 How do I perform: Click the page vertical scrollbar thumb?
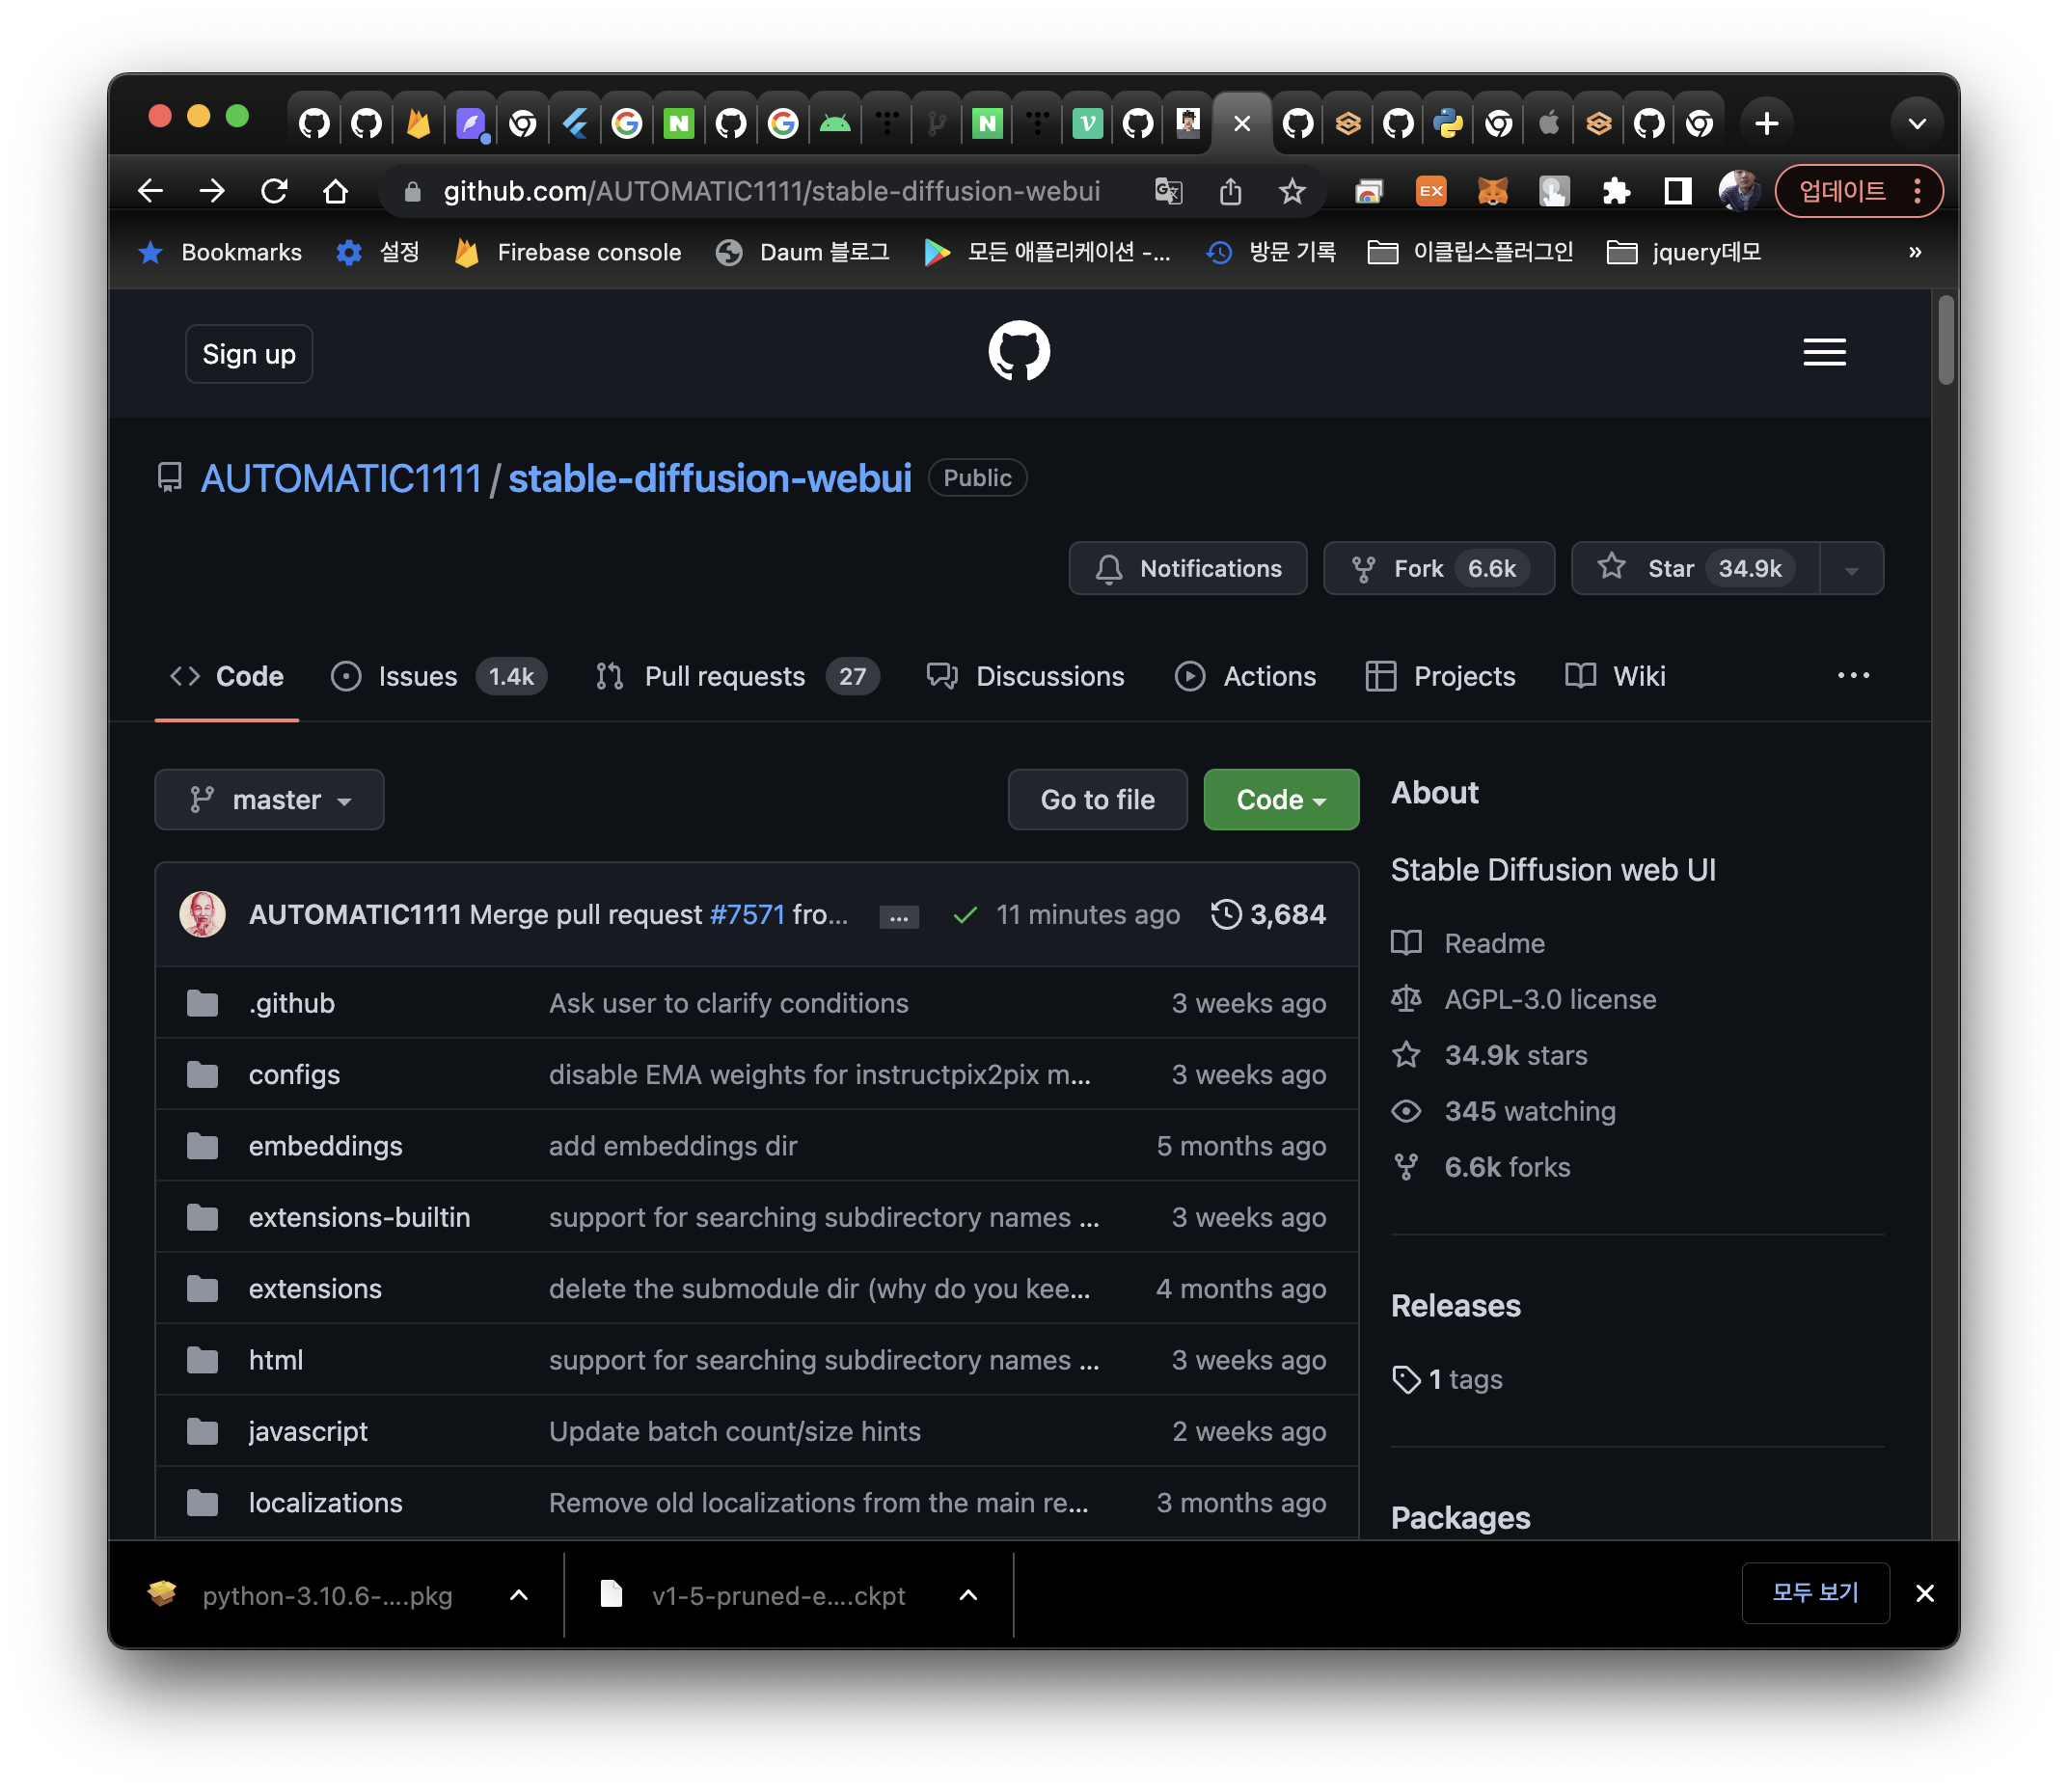[1945, 340]
